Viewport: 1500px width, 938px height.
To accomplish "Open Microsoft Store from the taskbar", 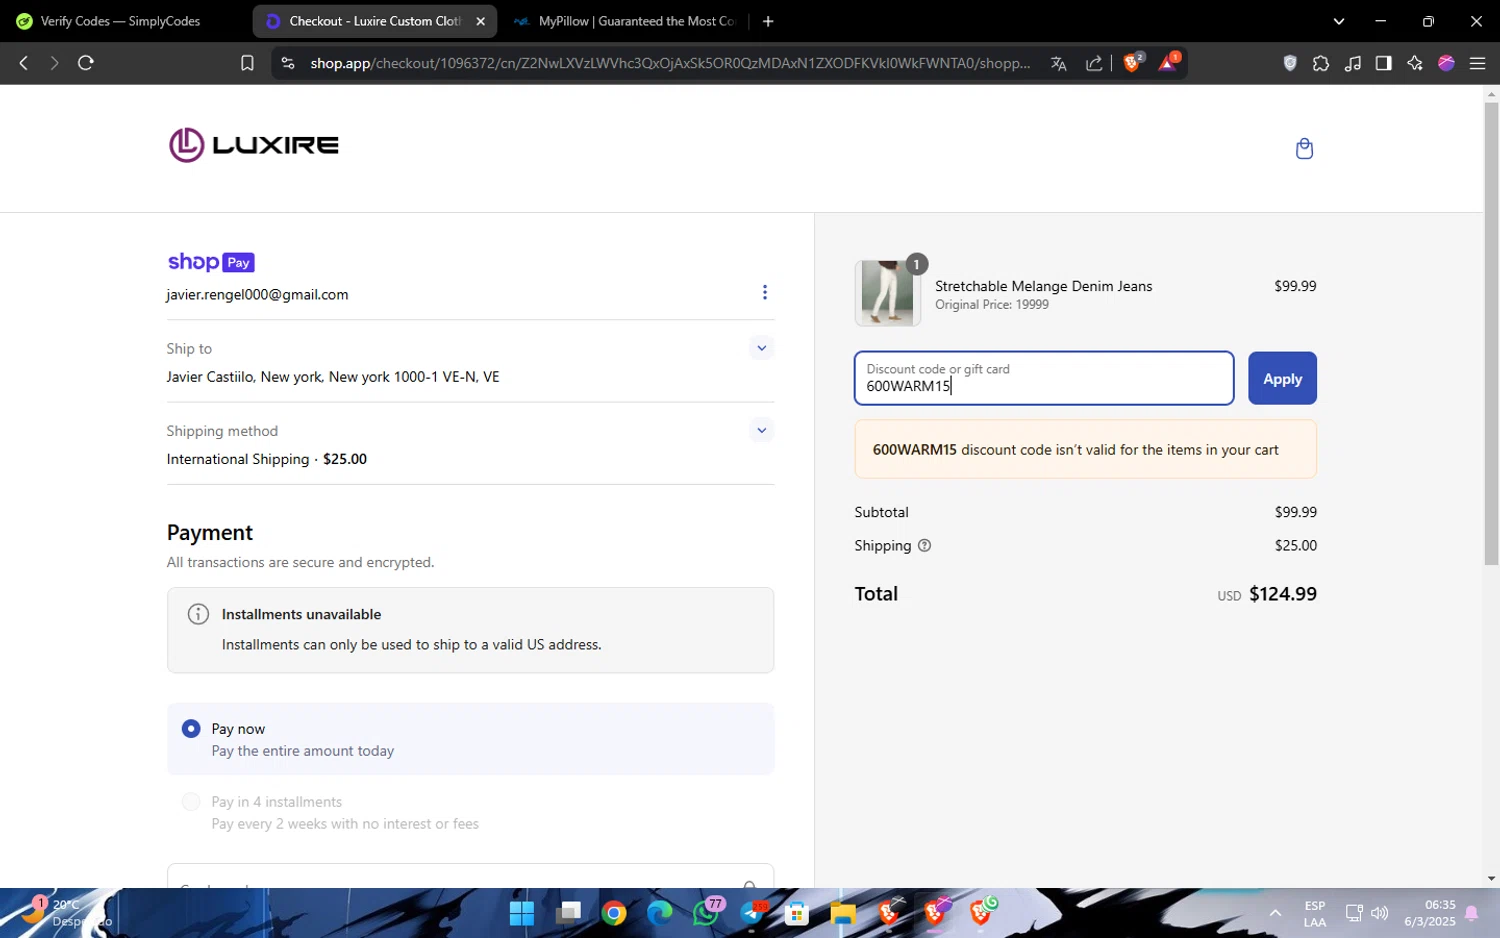I will tap(797, 913).
